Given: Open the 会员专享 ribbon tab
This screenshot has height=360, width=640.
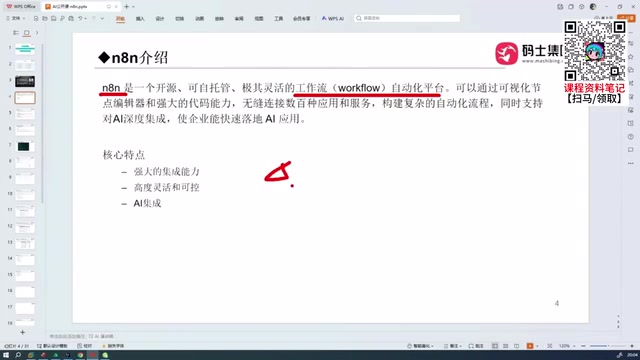Looking at the screenshot, I should point(302,19).
